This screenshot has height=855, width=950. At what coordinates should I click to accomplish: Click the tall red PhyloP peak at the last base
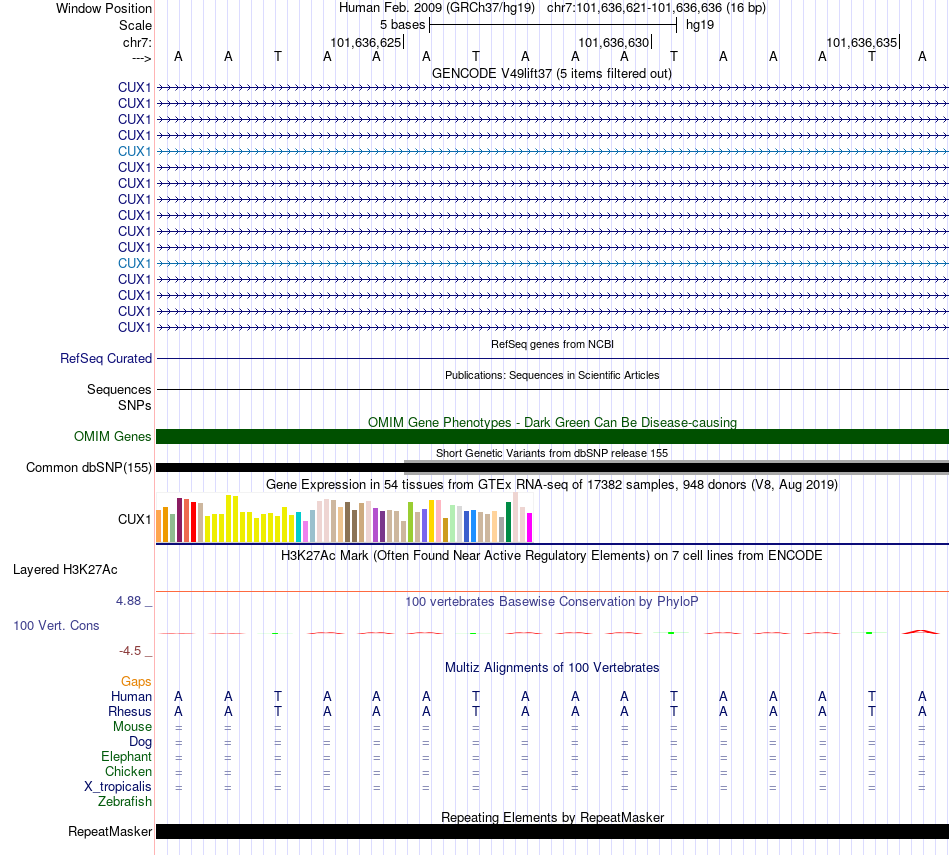921,632
